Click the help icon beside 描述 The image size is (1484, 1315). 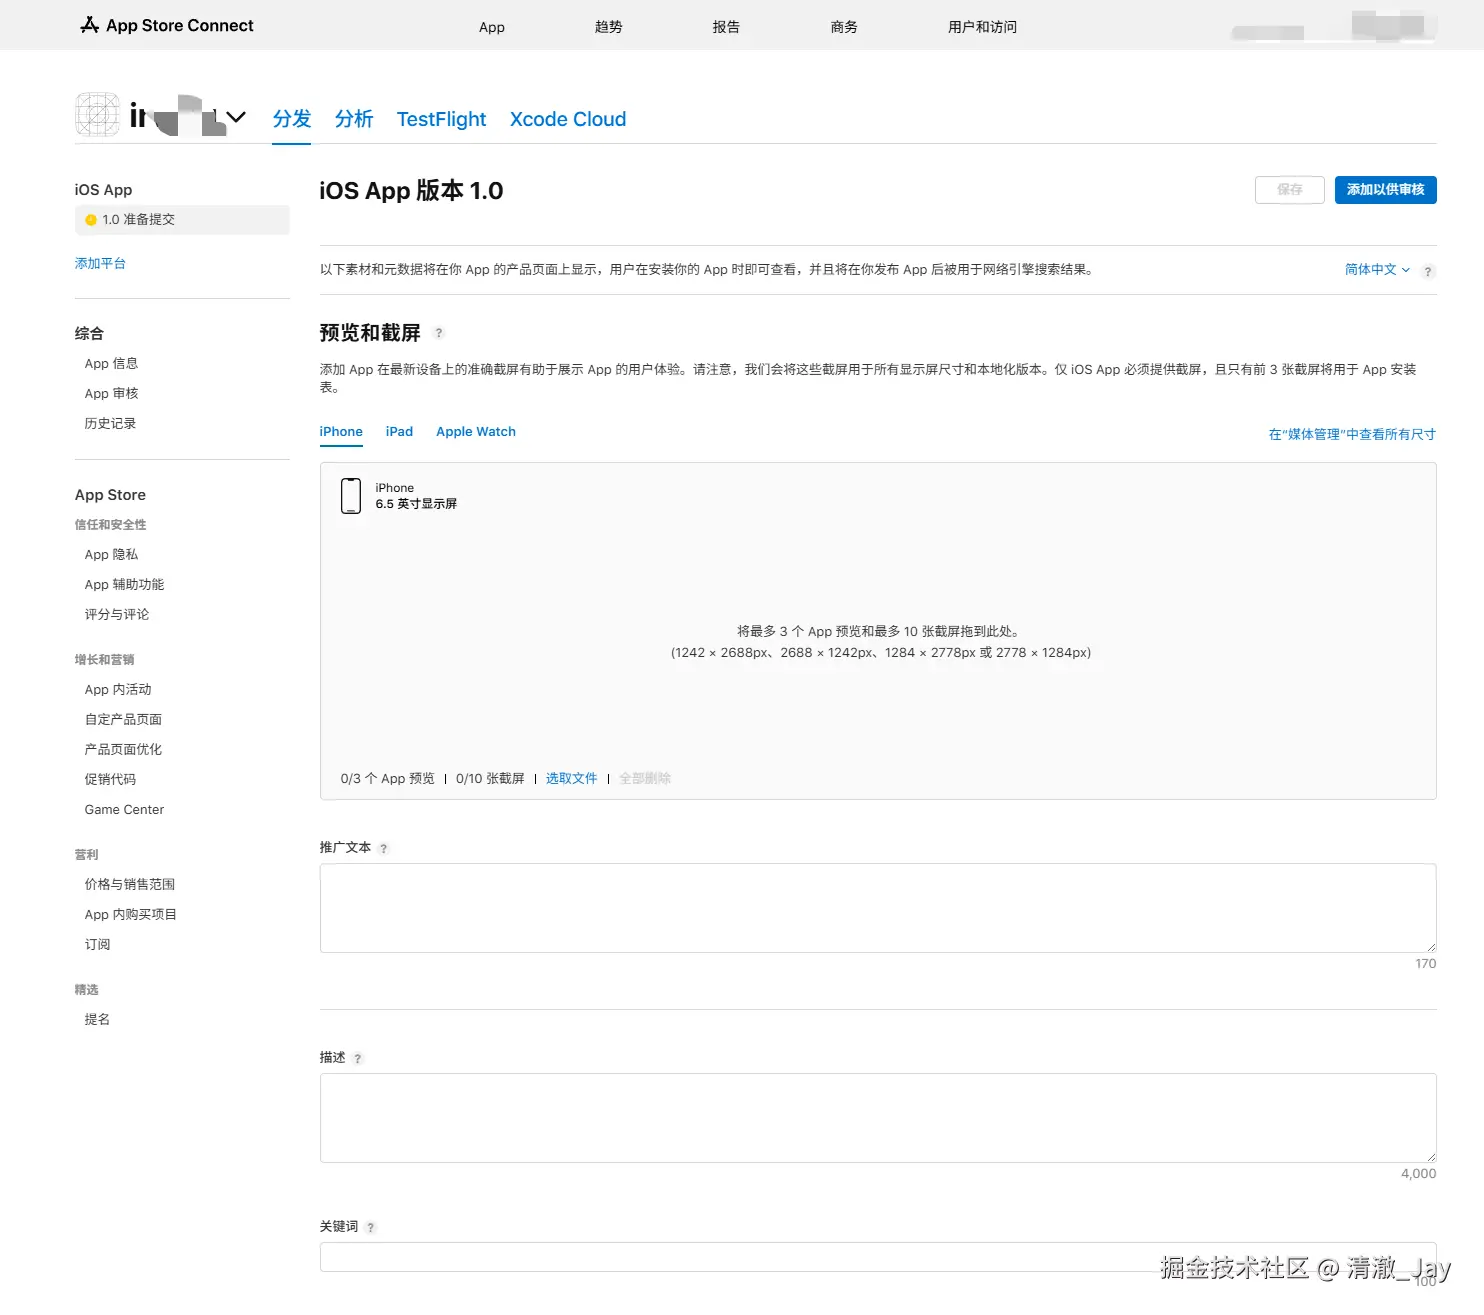pyautogui.click(x=358, y=1059)
